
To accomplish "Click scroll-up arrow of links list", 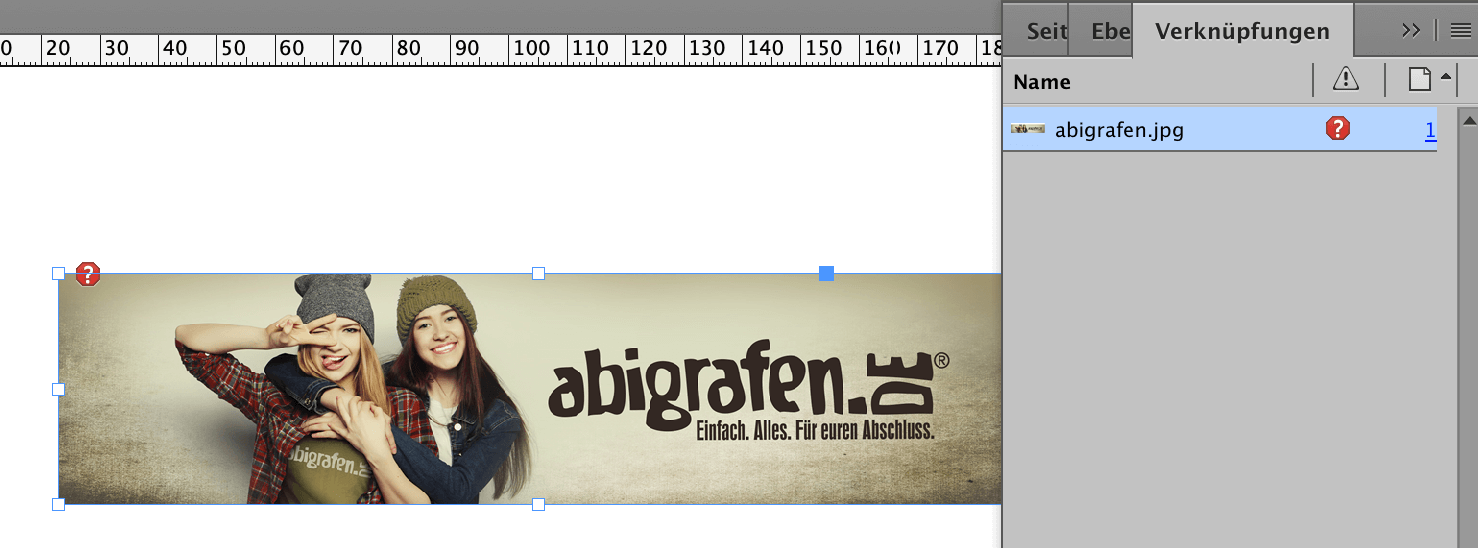I will (x=1468, y=122).
